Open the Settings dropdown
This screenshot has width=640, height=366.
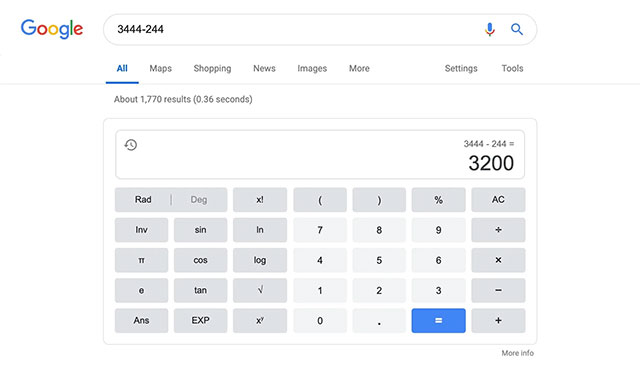[461, 68]
